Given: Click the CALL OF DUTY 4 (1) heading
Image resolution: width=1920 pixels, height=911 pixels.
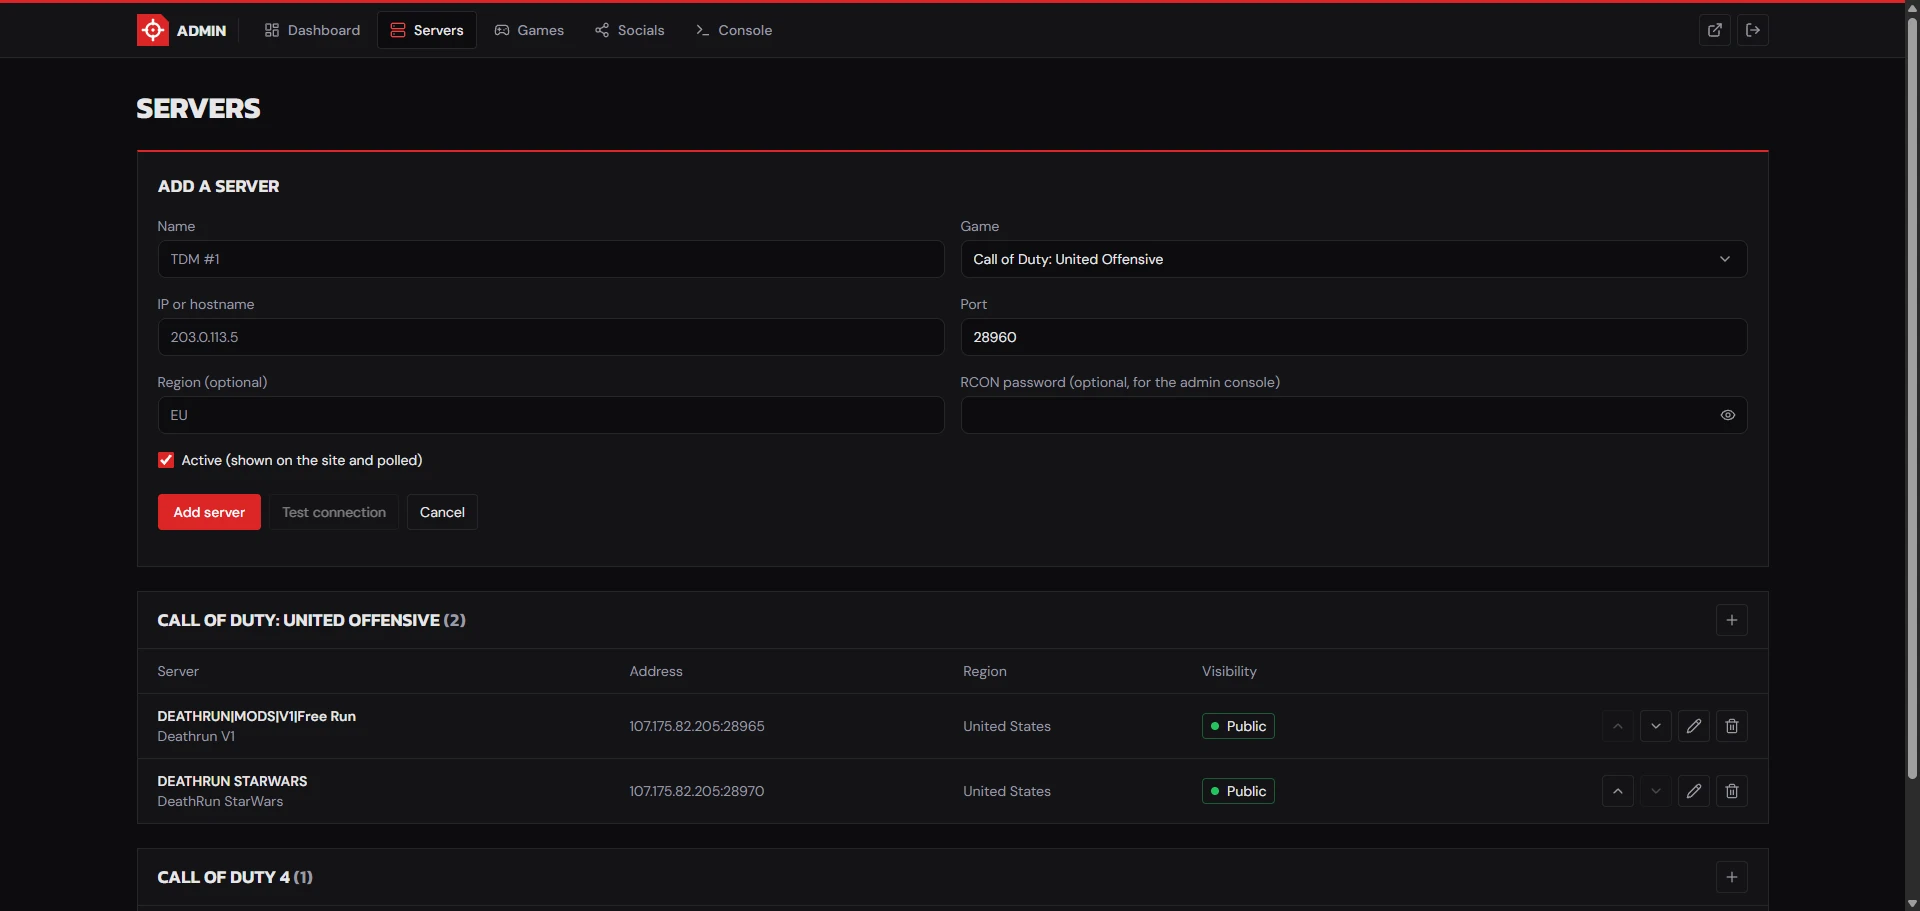Looking at the screenshot, I should point(235,877).
